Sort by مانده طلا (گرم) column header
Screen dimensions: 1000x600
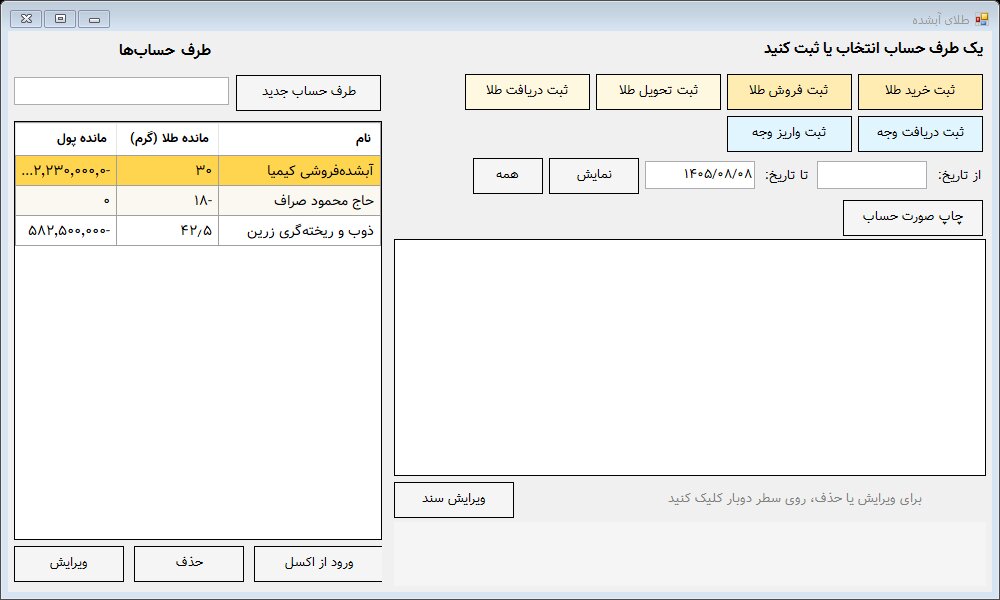[x=168, y=138]
